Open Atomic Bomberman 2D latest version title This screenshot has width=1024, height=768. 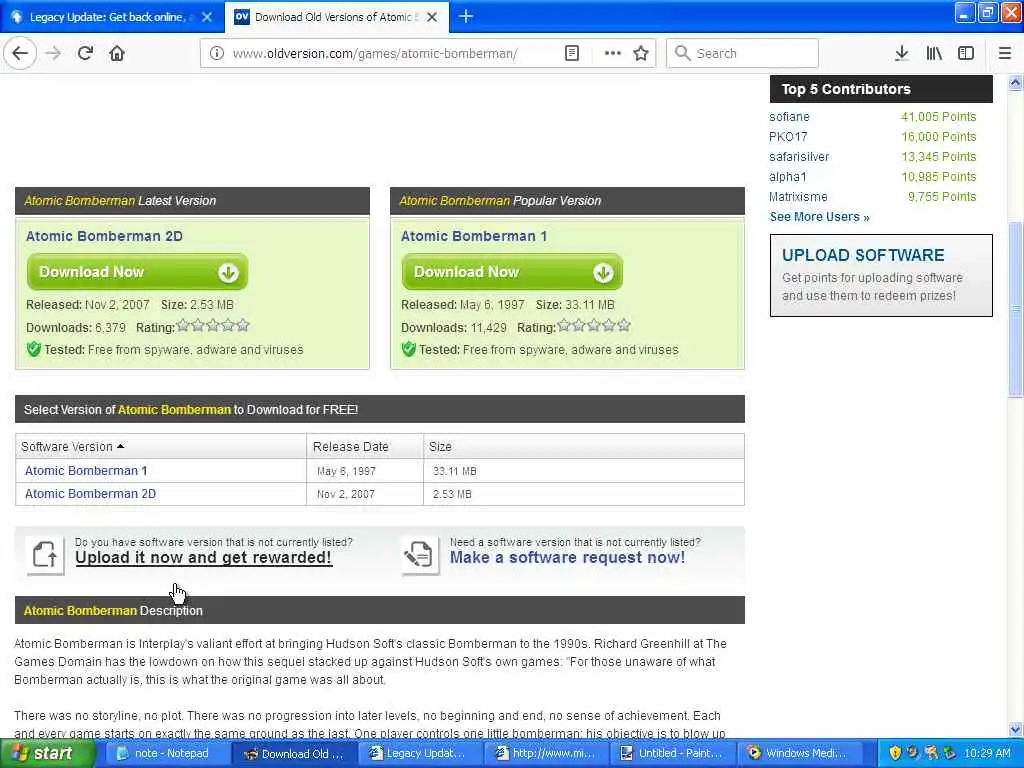(104, 236)
